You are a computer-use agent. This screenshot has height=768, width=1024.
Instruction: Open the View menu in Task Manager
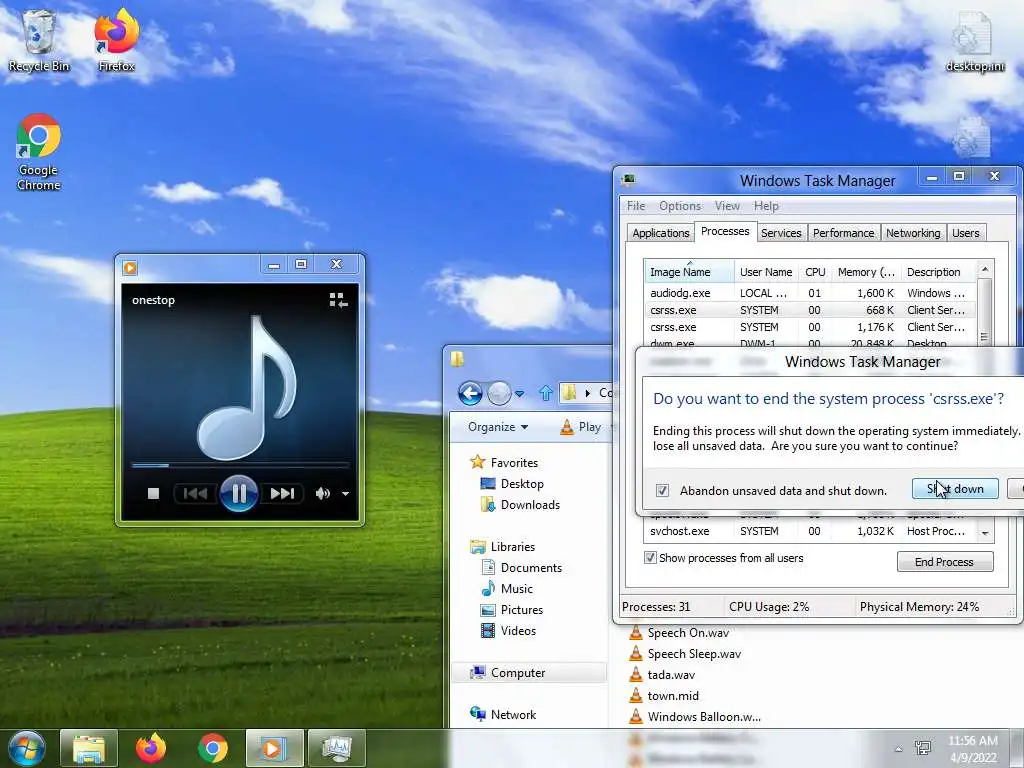[727, 206]
